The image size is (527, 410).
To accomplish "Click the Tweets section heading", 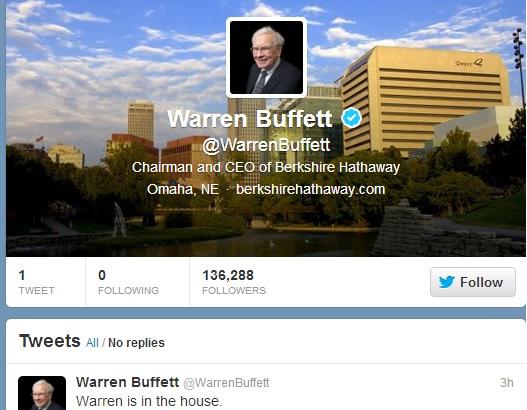I will [50, 341].
